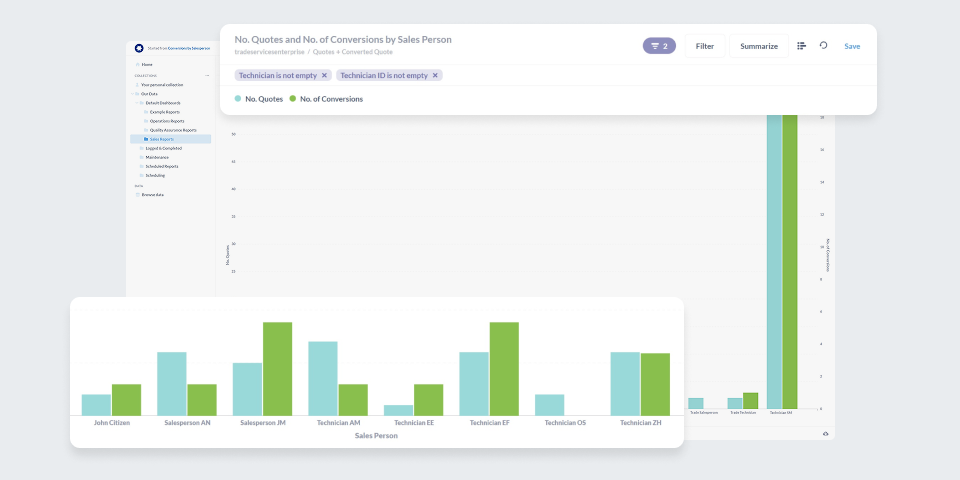Click Technician OS's blue quotes bar

[549, 405]
